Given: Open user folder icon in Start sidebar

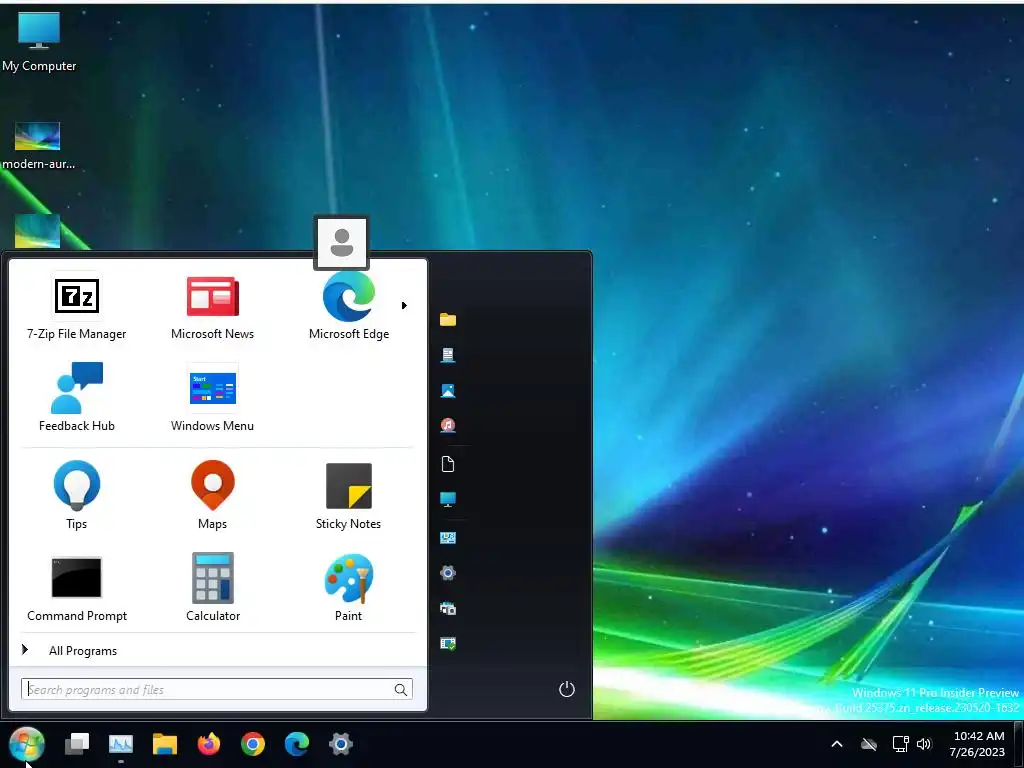Looking at the screenshot, I should tap(448, 319).
